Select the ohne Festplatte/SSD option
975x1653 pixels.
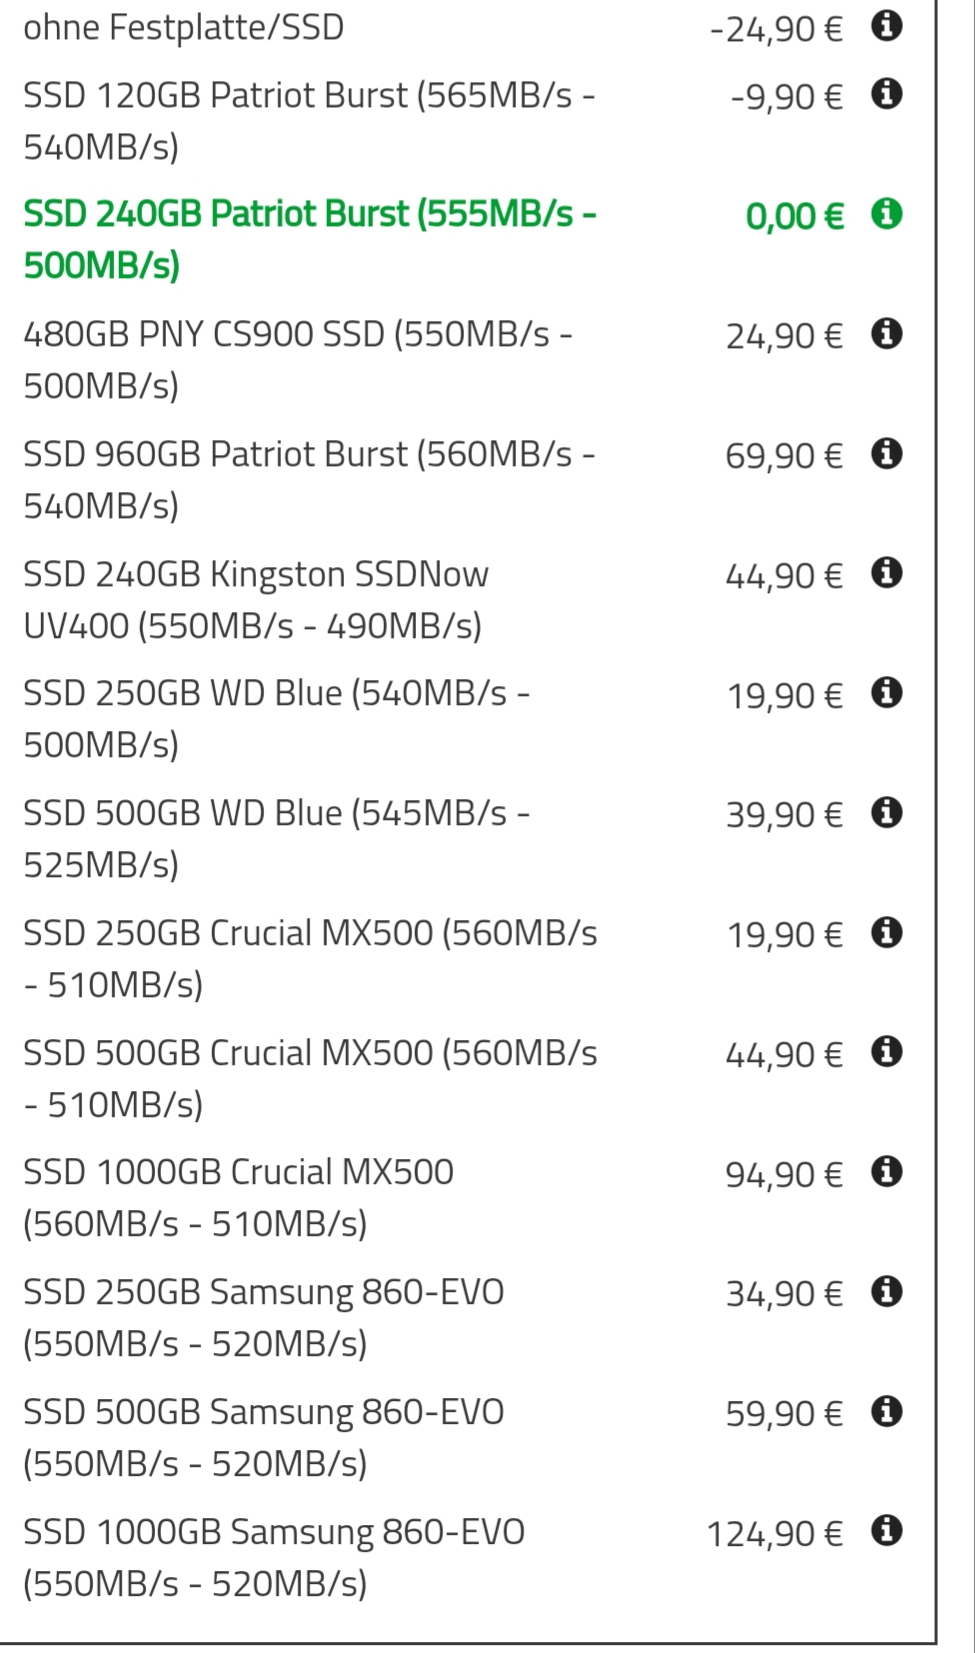[183, 27]
